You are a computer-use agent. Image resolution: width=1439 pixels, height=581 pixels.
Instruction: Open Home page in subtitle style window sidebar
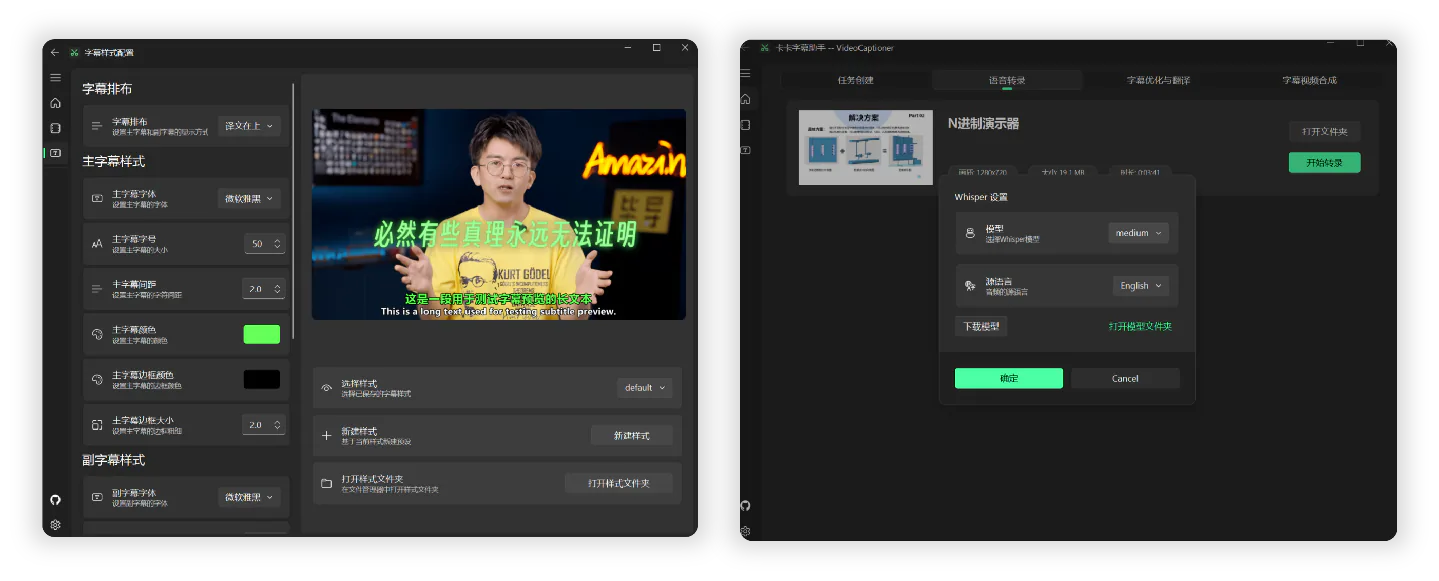tap(56, 103)
